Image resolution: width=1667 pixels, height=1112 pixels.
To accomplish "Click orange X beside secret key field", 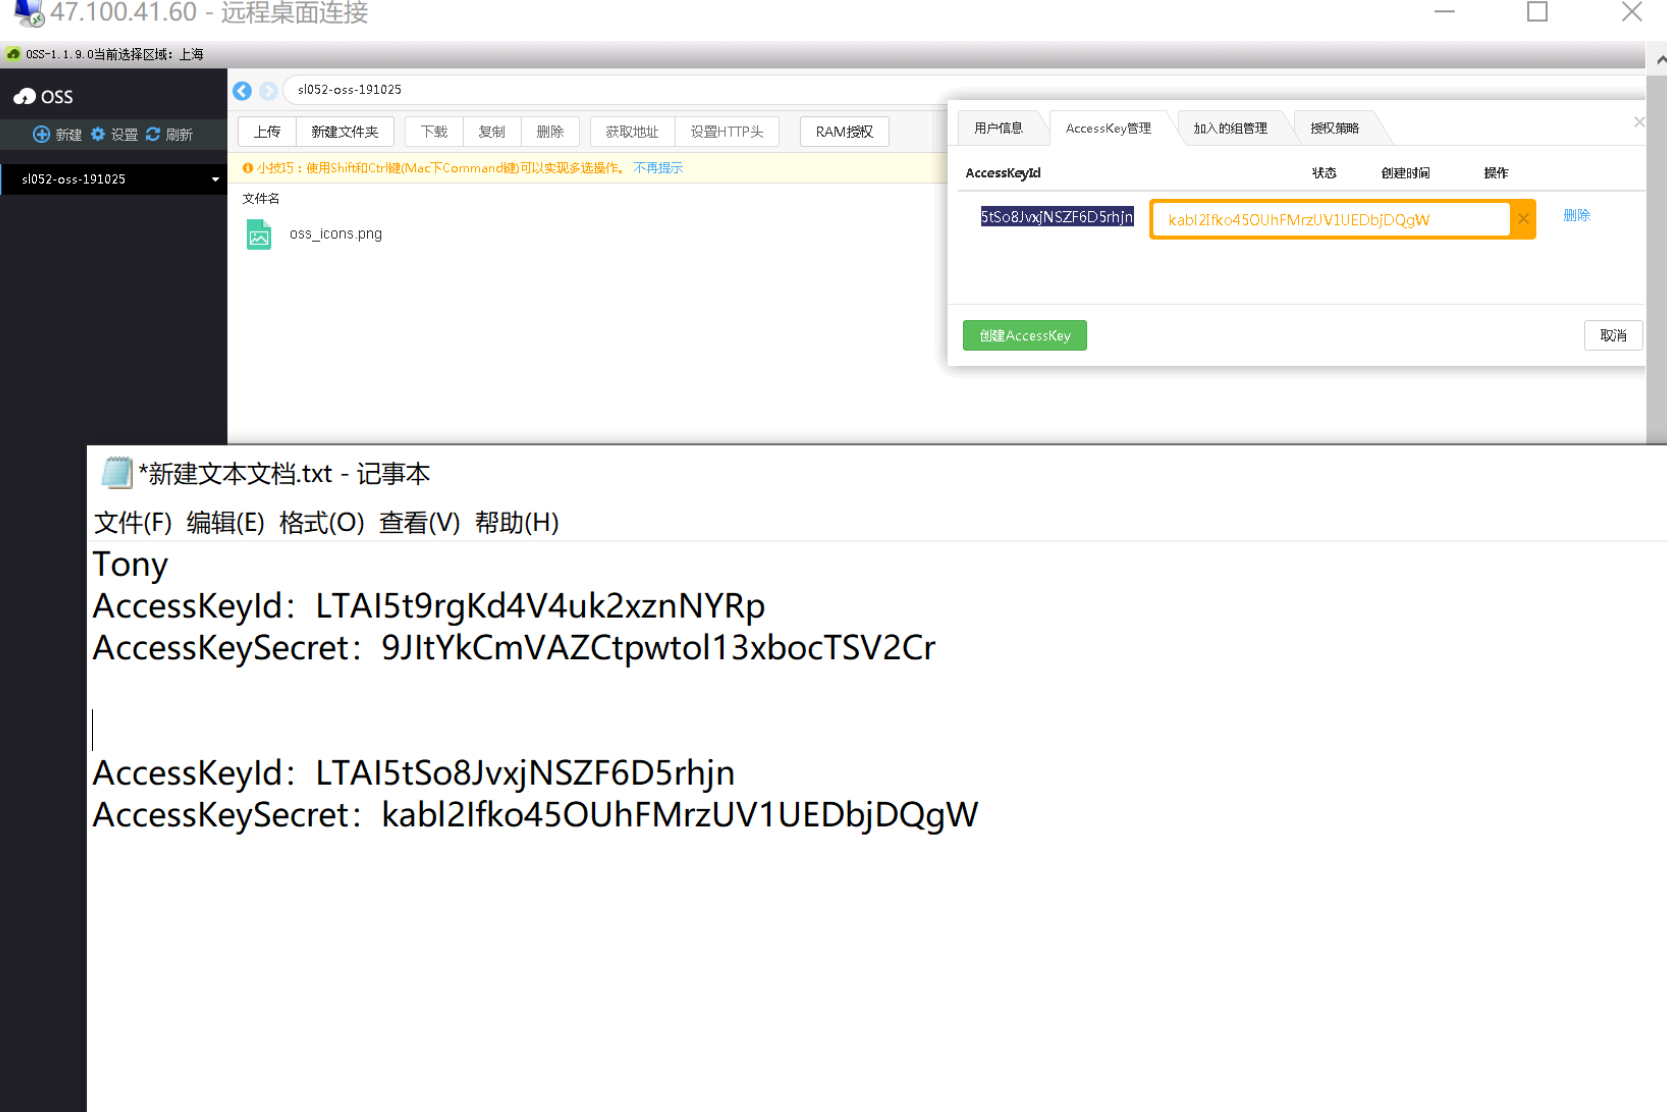I will click(1523, 219).
